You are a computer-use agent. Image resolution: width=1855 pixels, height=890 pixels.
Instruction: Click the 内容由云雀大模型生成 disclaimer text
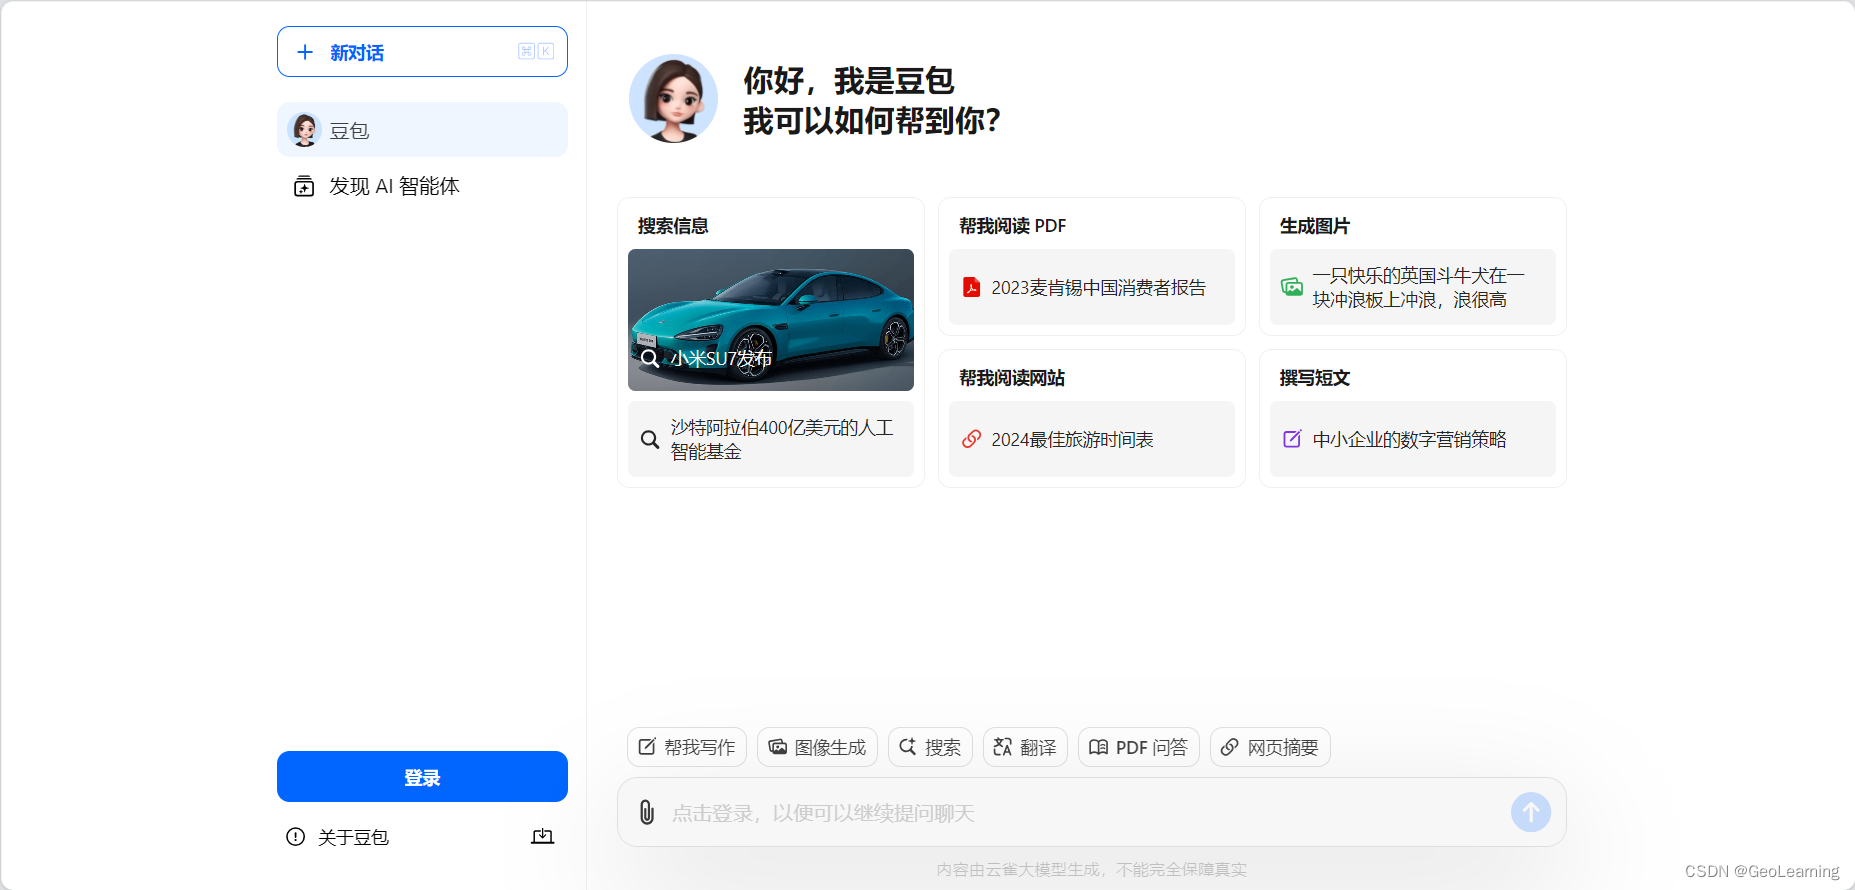[1092, 869]
